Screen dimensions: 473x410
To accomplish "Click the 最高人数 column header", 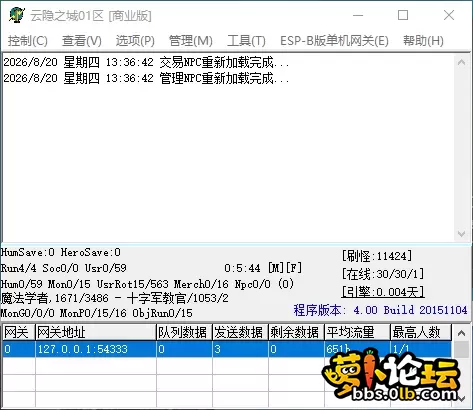I will [x=421, y=332].
